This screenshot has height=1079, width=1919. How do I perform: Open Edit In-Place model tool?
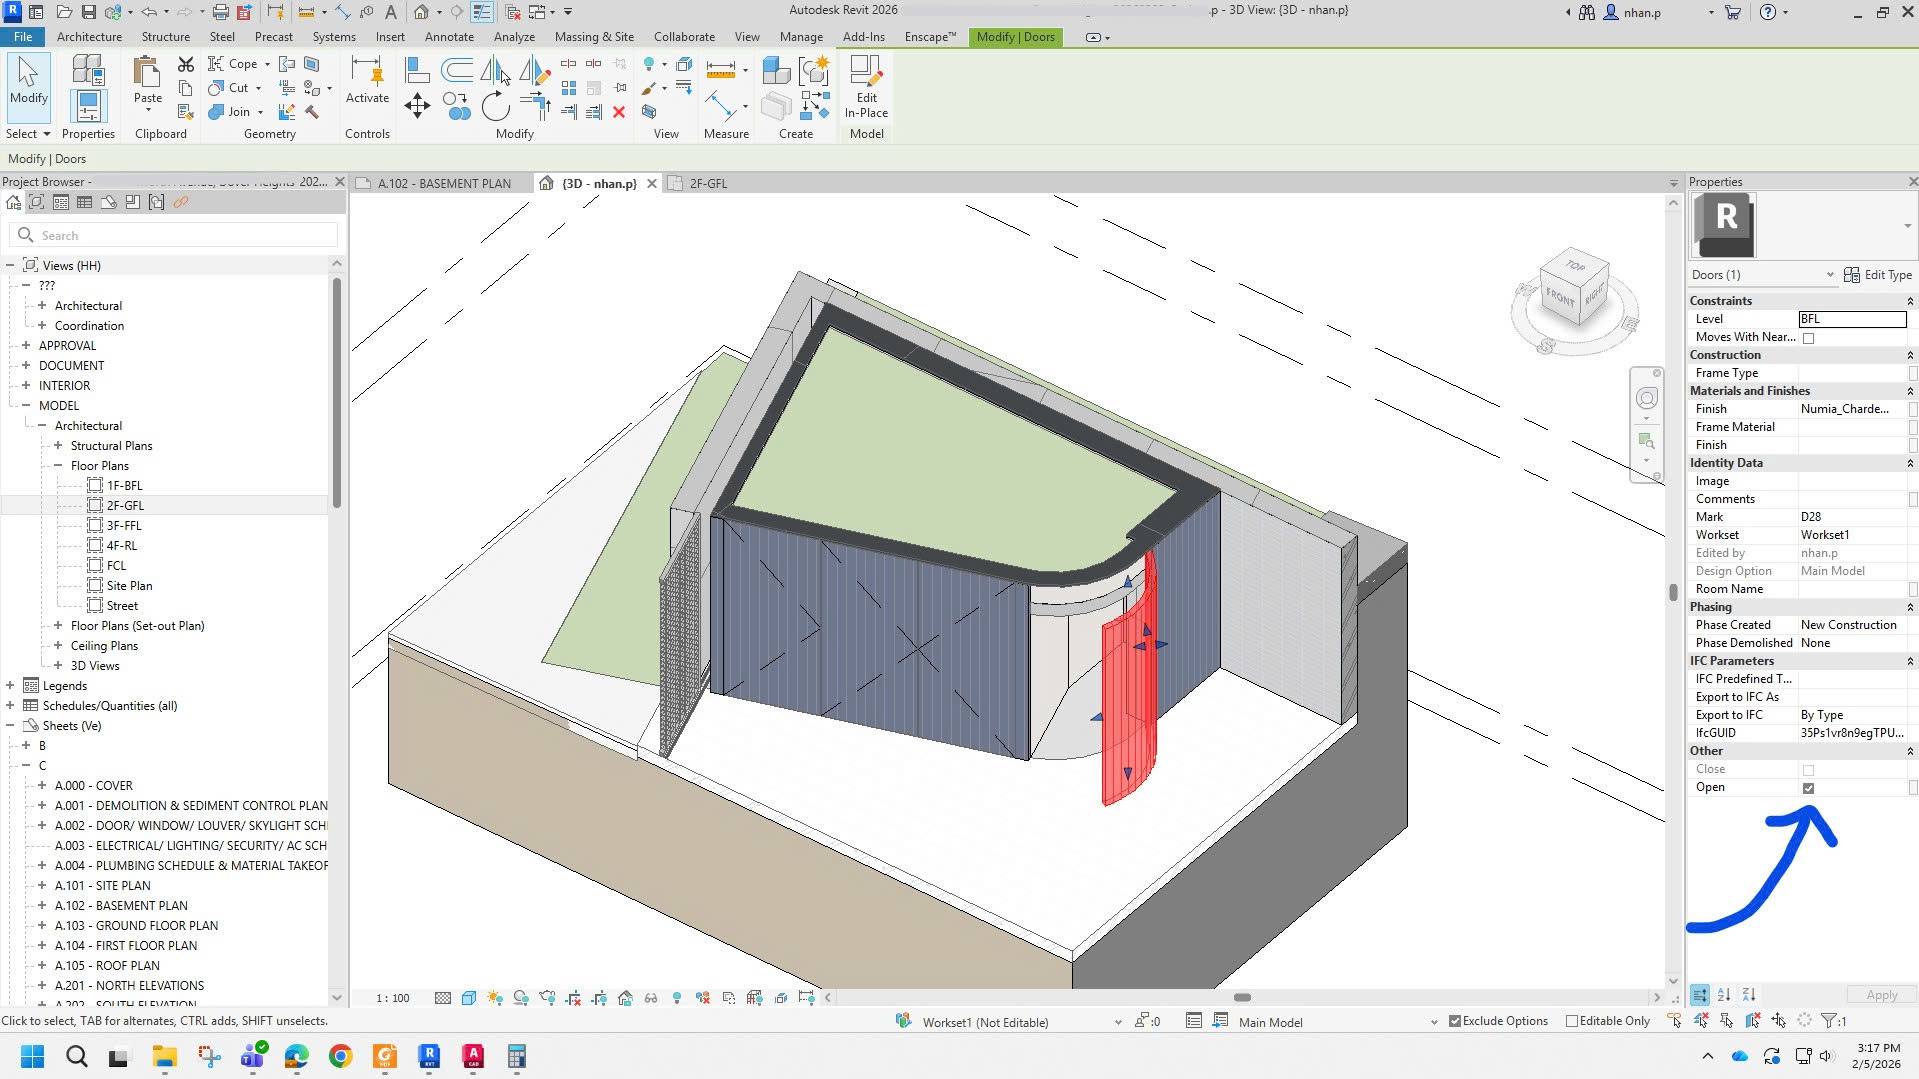[866, 87]
